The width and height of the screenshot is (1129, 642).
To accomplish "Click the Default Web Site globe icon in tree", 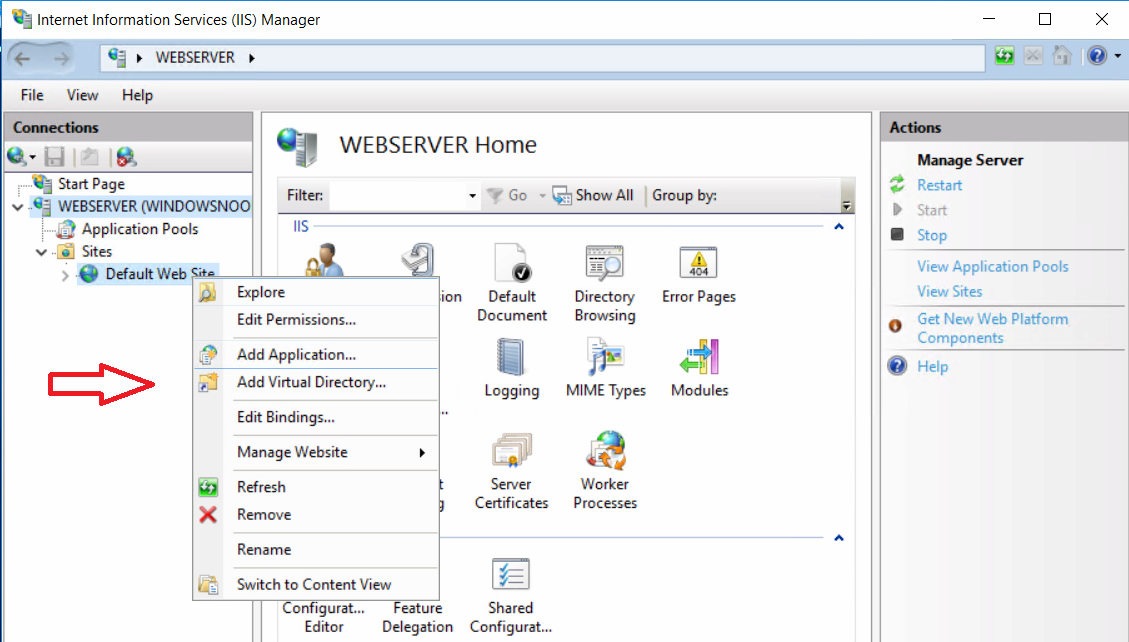I will coord(89,273).
